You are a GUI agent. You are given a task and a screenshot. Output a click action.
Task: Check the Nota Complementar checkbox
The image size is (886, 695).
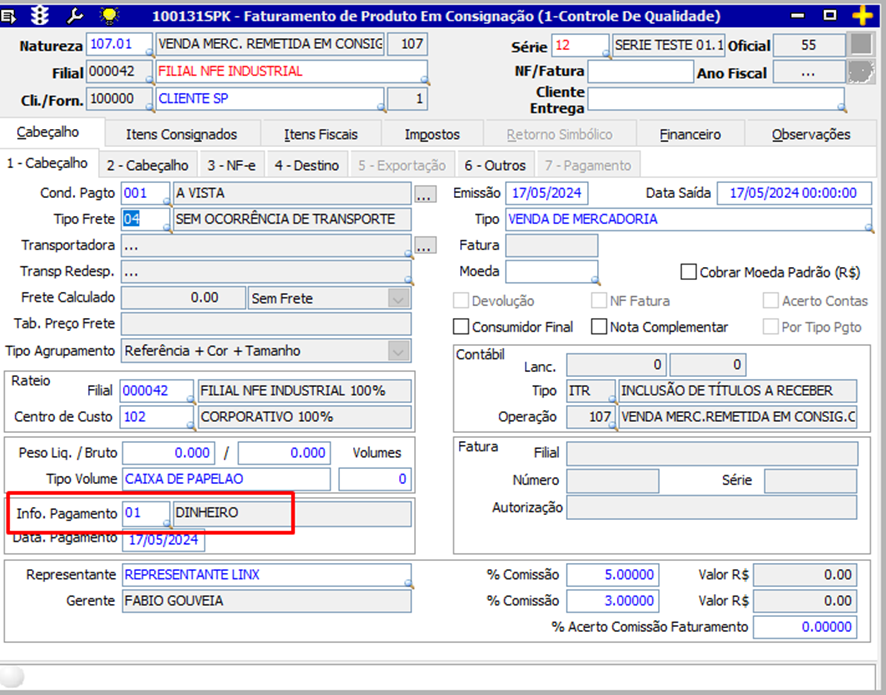599,327
